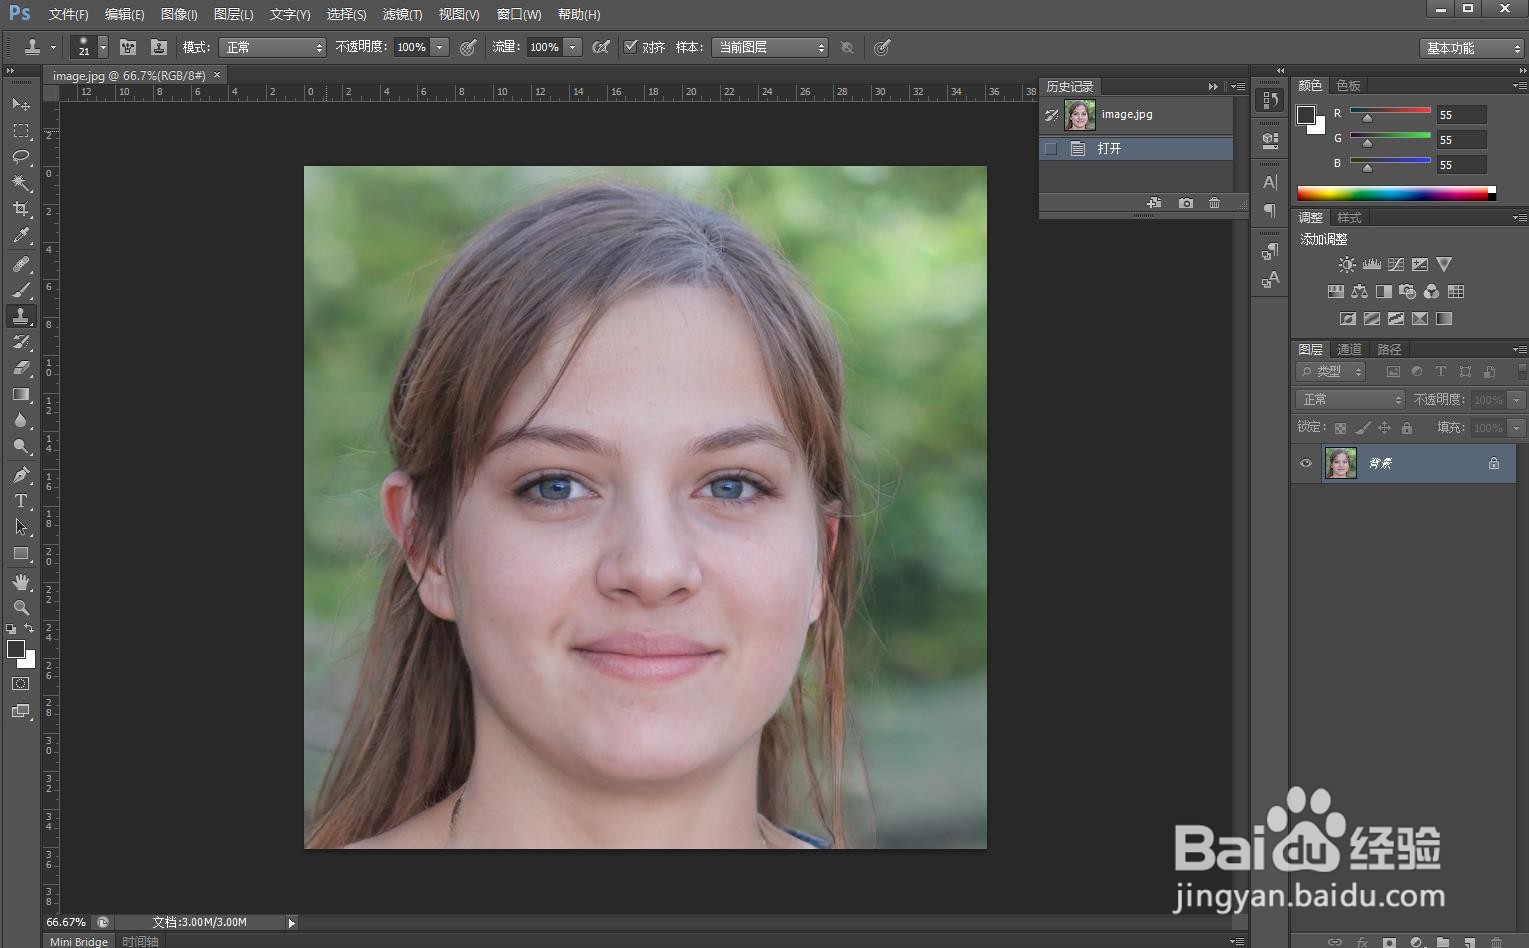The width and height of the screenshot is (1529, 948).
Task: Toggle history source box beside 打开 step
Action: (1050, 149)
